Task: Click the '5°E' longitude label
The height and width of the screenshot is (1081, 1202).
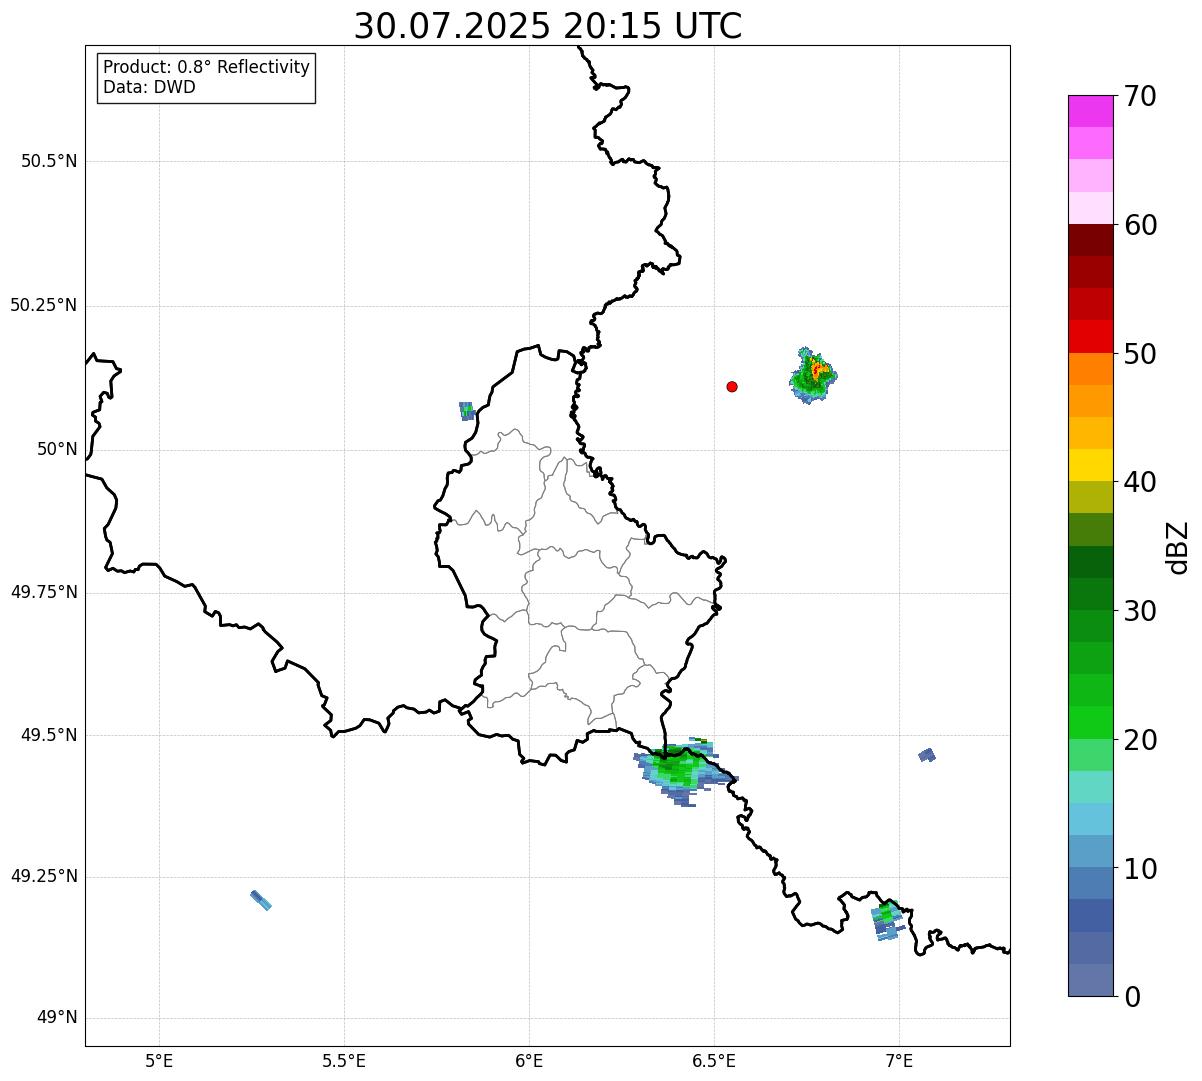Action: (159, 1060)
